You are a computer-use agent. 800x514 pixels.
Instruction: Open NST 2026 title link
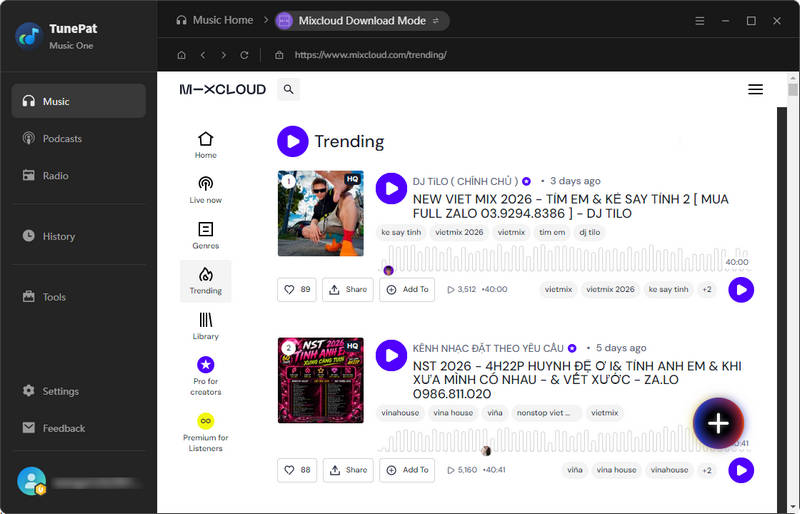click(577, 380)
